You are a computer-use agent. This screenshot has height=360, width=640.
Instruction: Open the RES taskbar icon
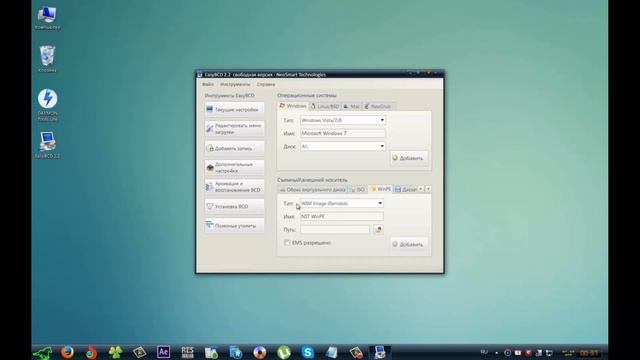(187, 352)
